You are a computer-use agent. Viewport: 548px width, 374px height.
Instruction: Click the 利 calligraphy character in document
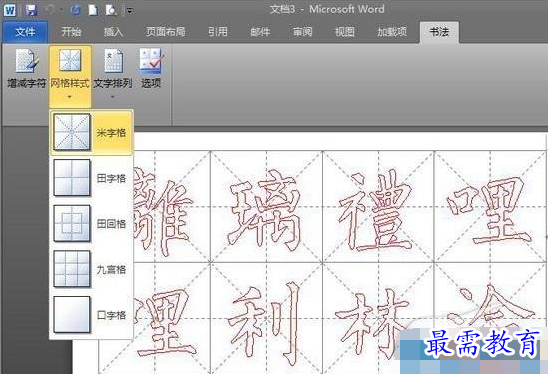pyautogui.click(x=265, y=323)
